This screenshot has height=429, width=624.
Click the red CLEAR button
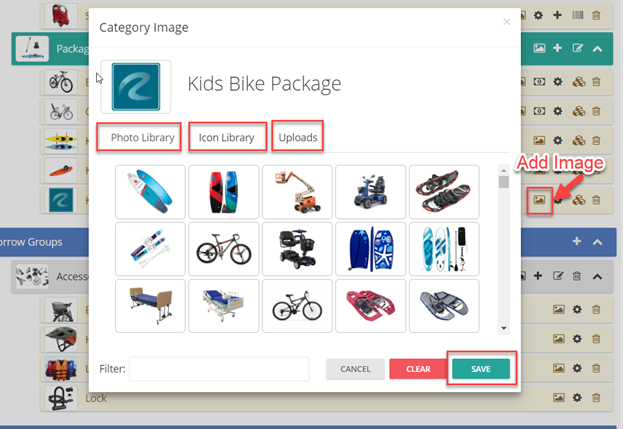tap(418, 369)
